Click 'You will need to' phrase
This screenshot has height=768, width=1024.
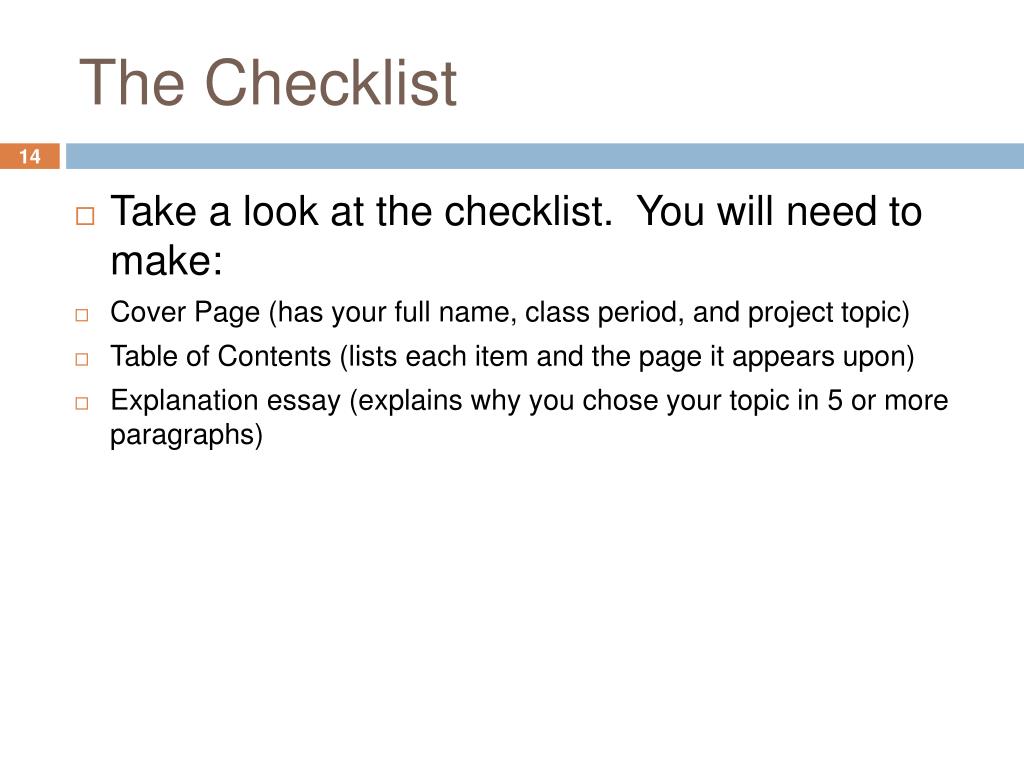[x=780, y=212]
